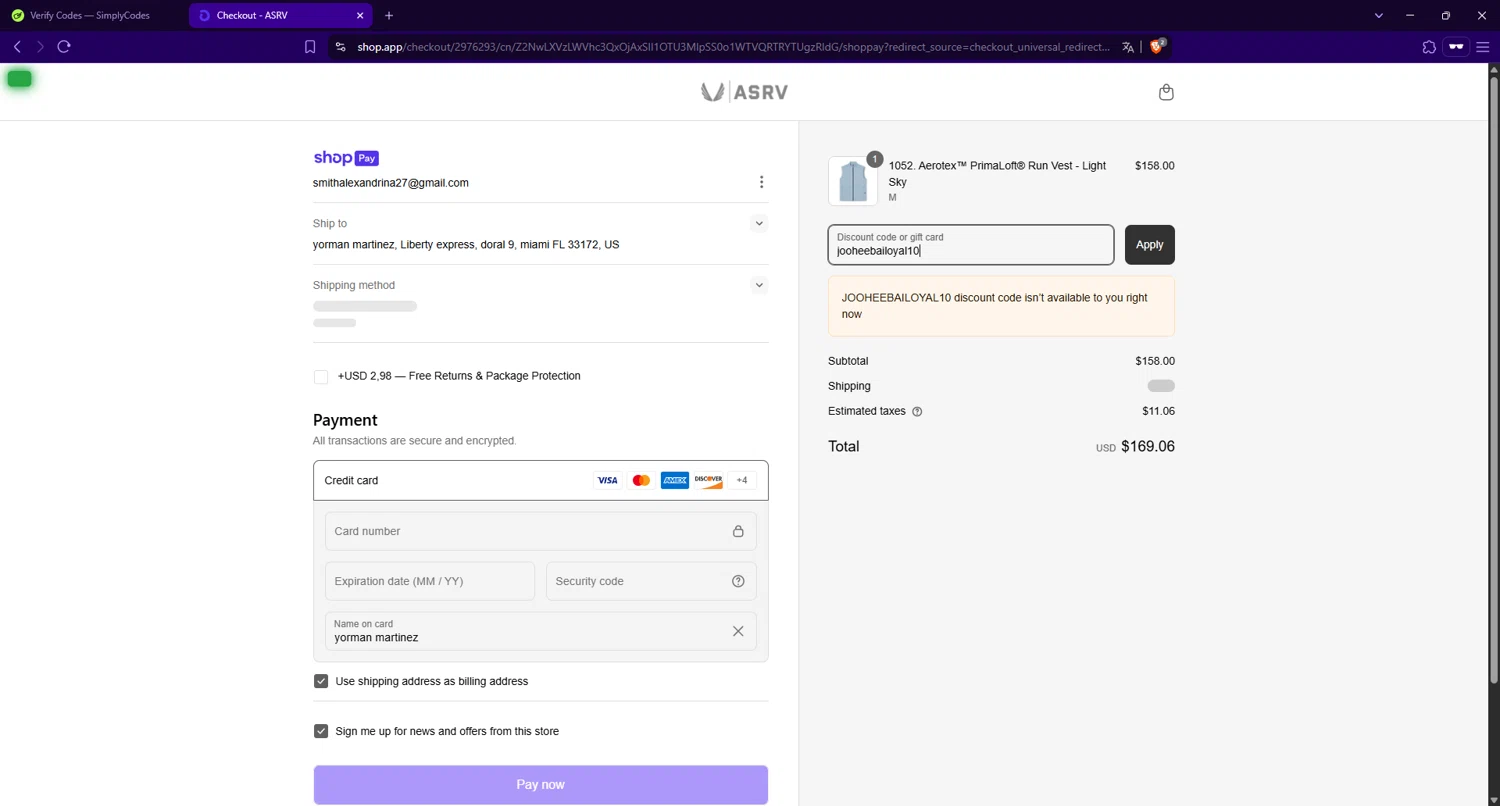Click the product name Aerotex PrimaLoft Run Vest
This screenshot has height=806, width=1500.
click(997, 174)
